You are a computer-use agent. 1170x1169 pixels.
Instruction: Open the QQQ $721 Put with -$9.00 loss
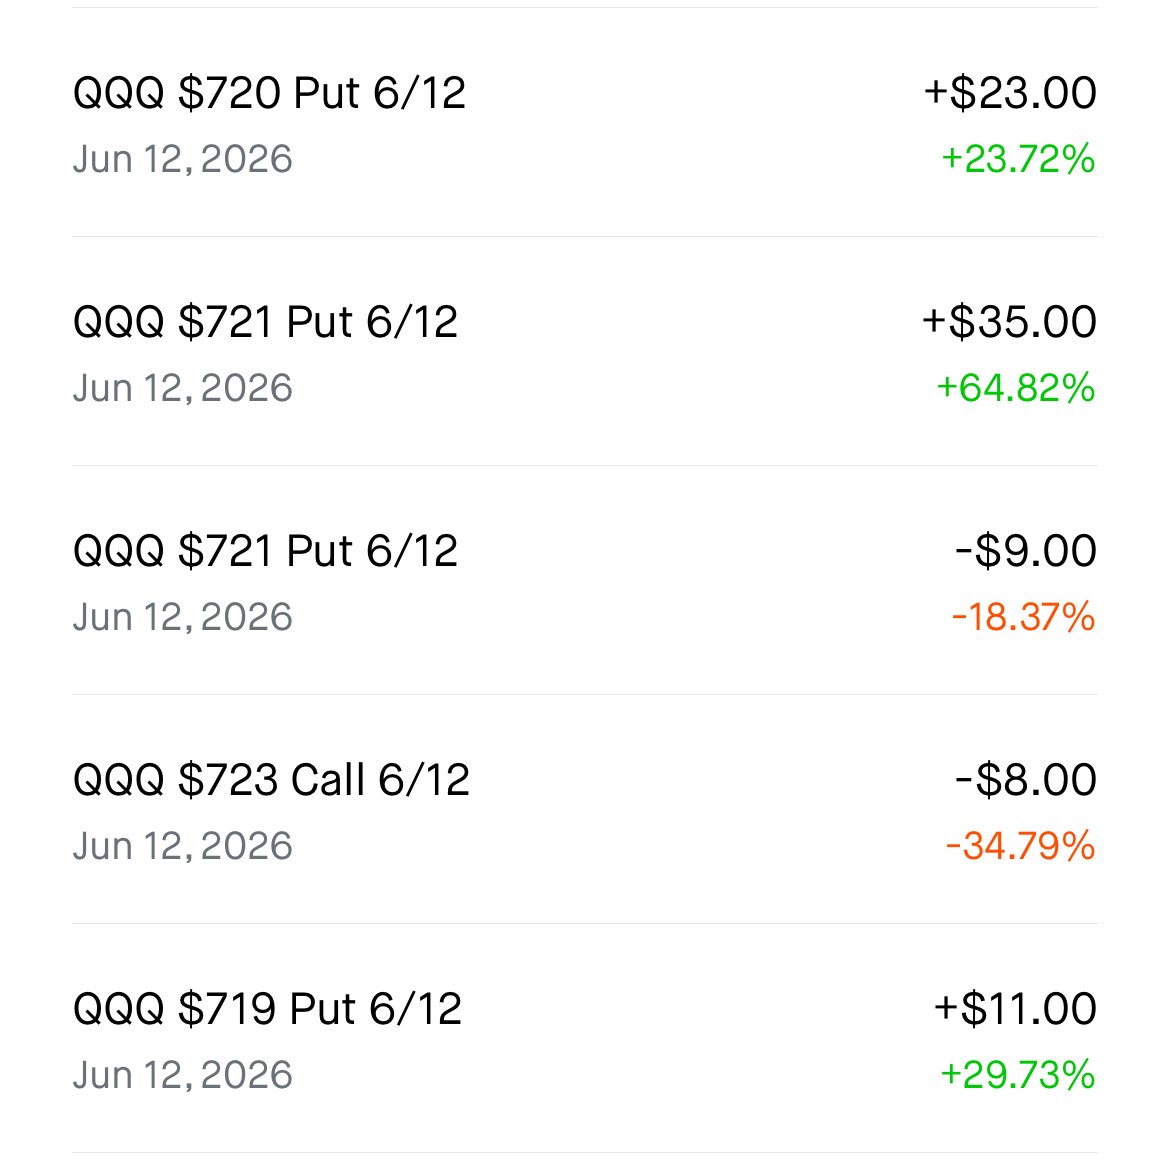585,580
